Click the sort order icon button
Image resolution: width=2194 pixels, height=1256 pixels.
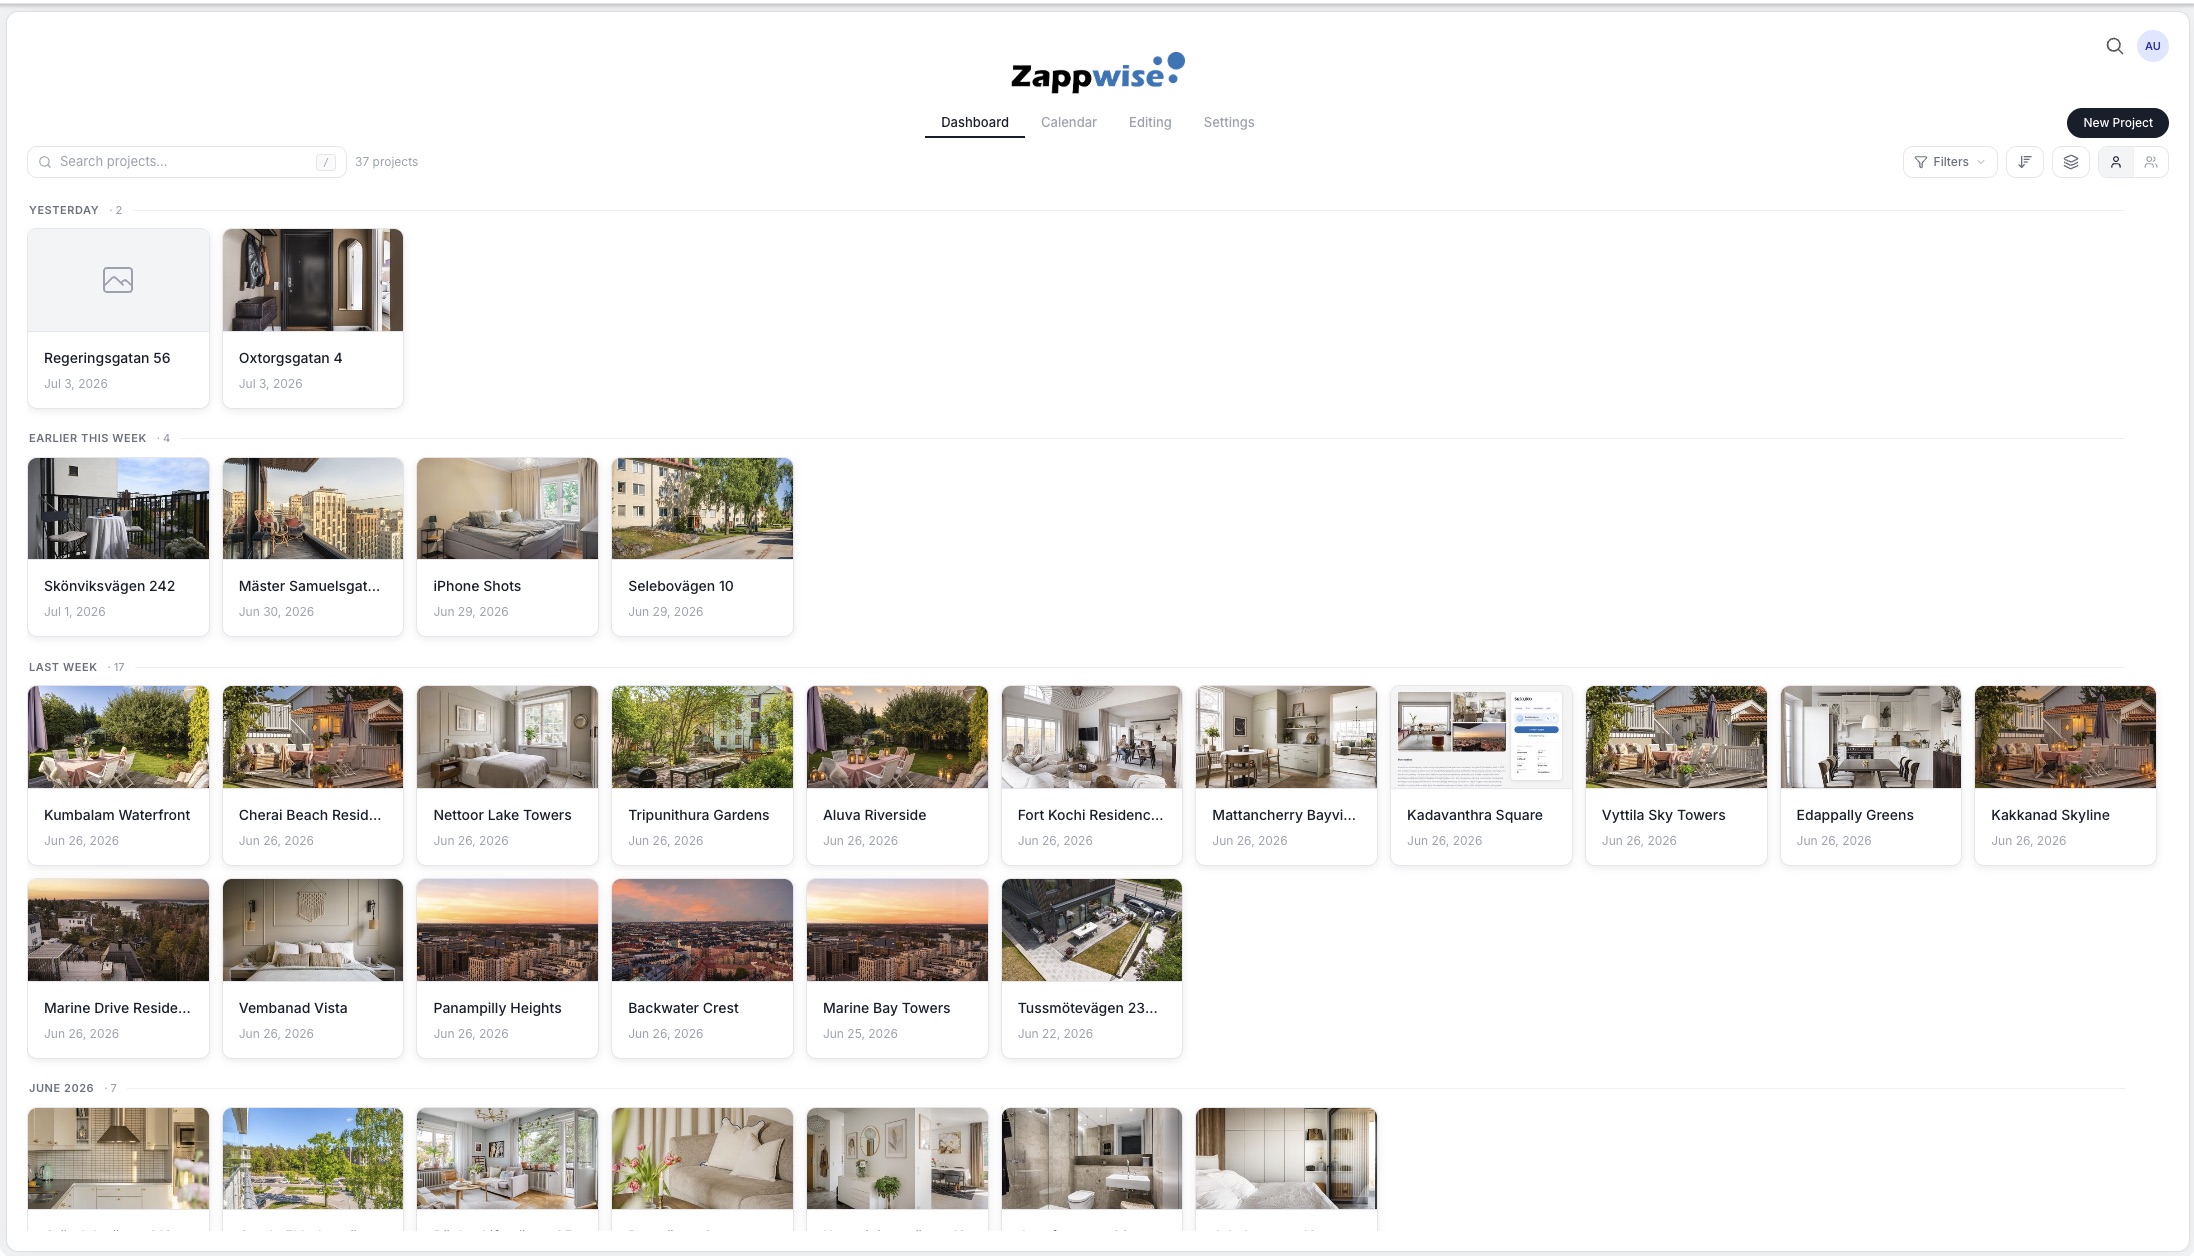point(2024,162)
